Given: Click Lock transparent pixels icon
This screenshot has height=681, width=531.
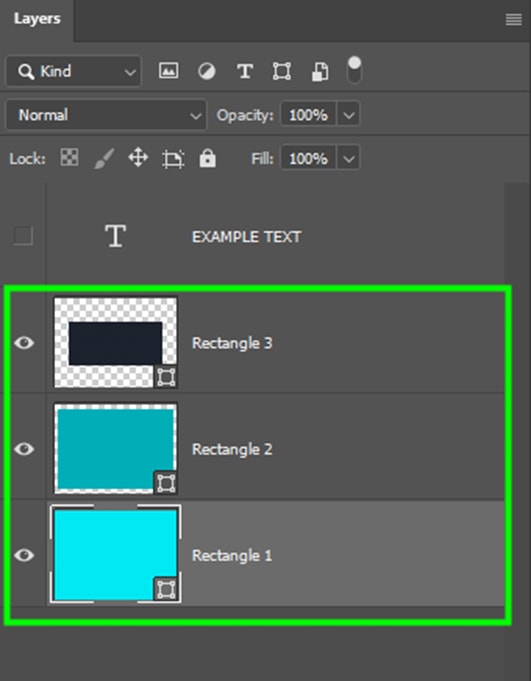Looking at the screenshot, I should 69,157.
